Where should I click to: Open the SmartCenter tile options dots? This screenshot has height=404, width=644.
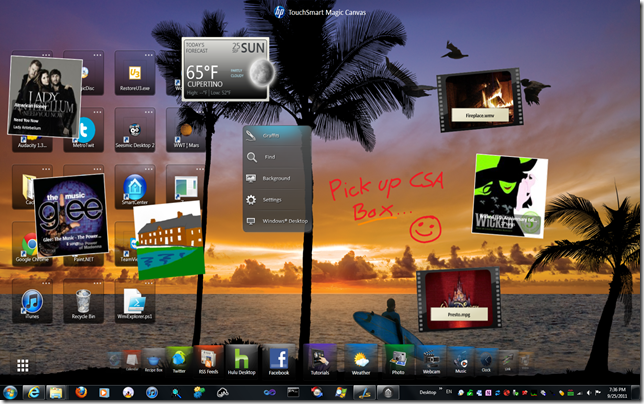[149, 169]
